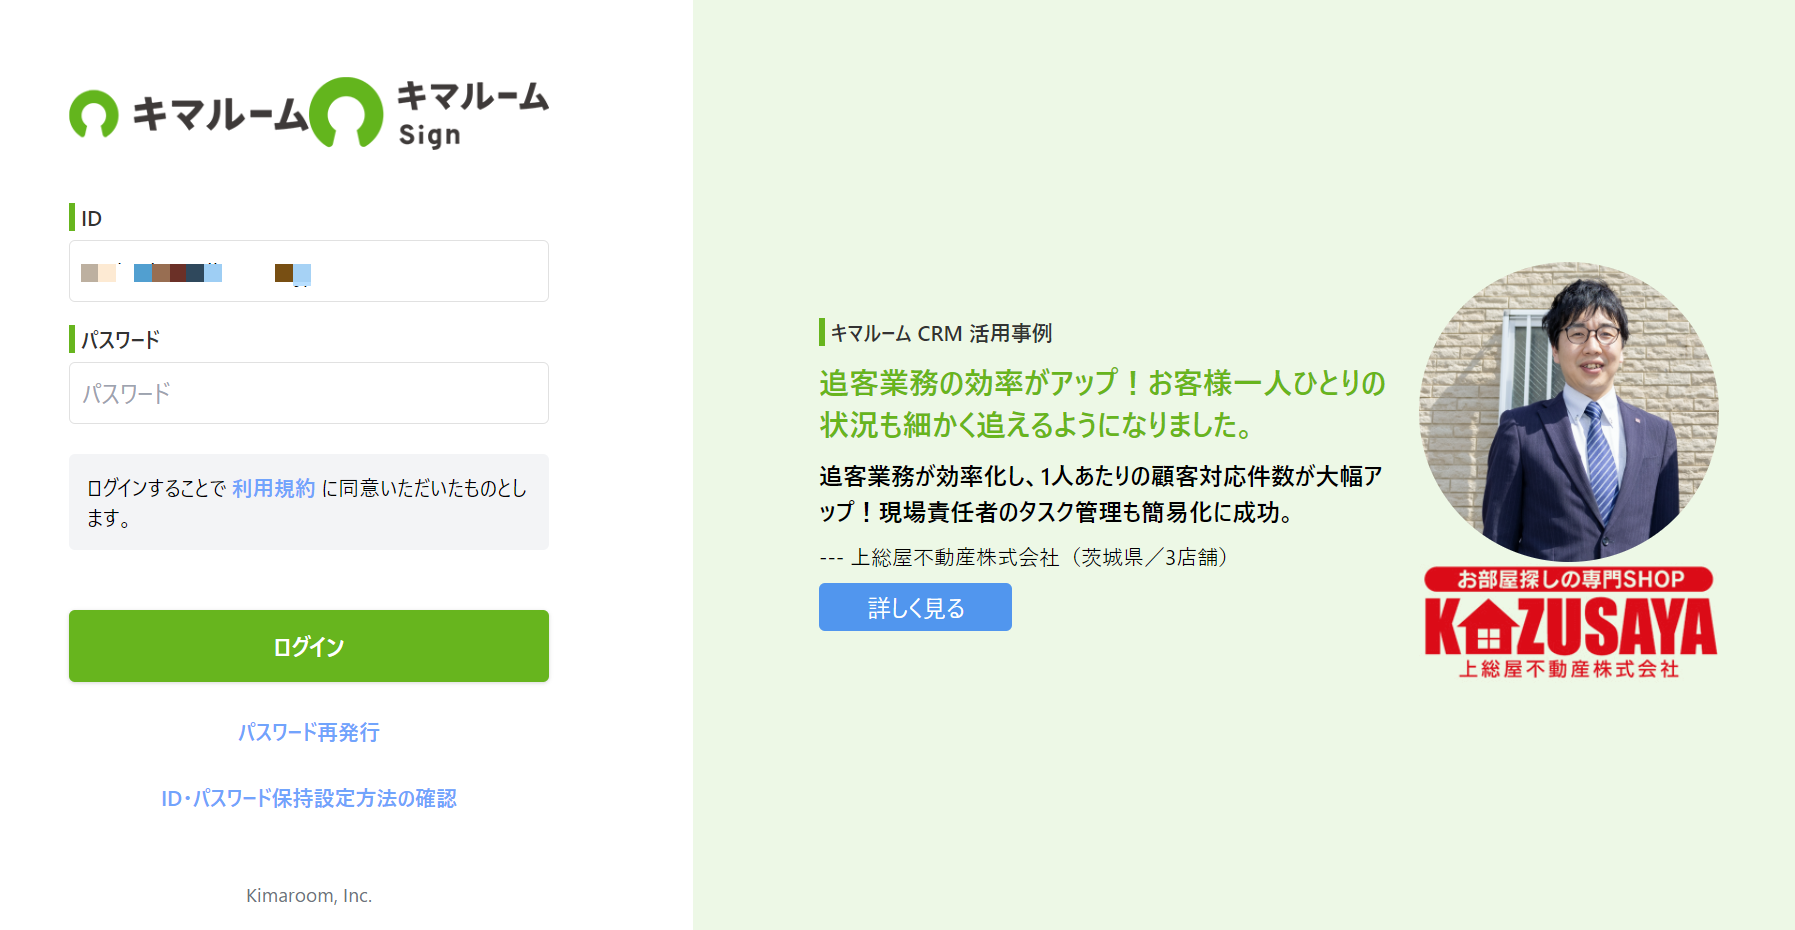Viewport: 1795px width, 930px height.
Task: Click the larger キマルーム Sign ring icon
Action: click(346, 113)
